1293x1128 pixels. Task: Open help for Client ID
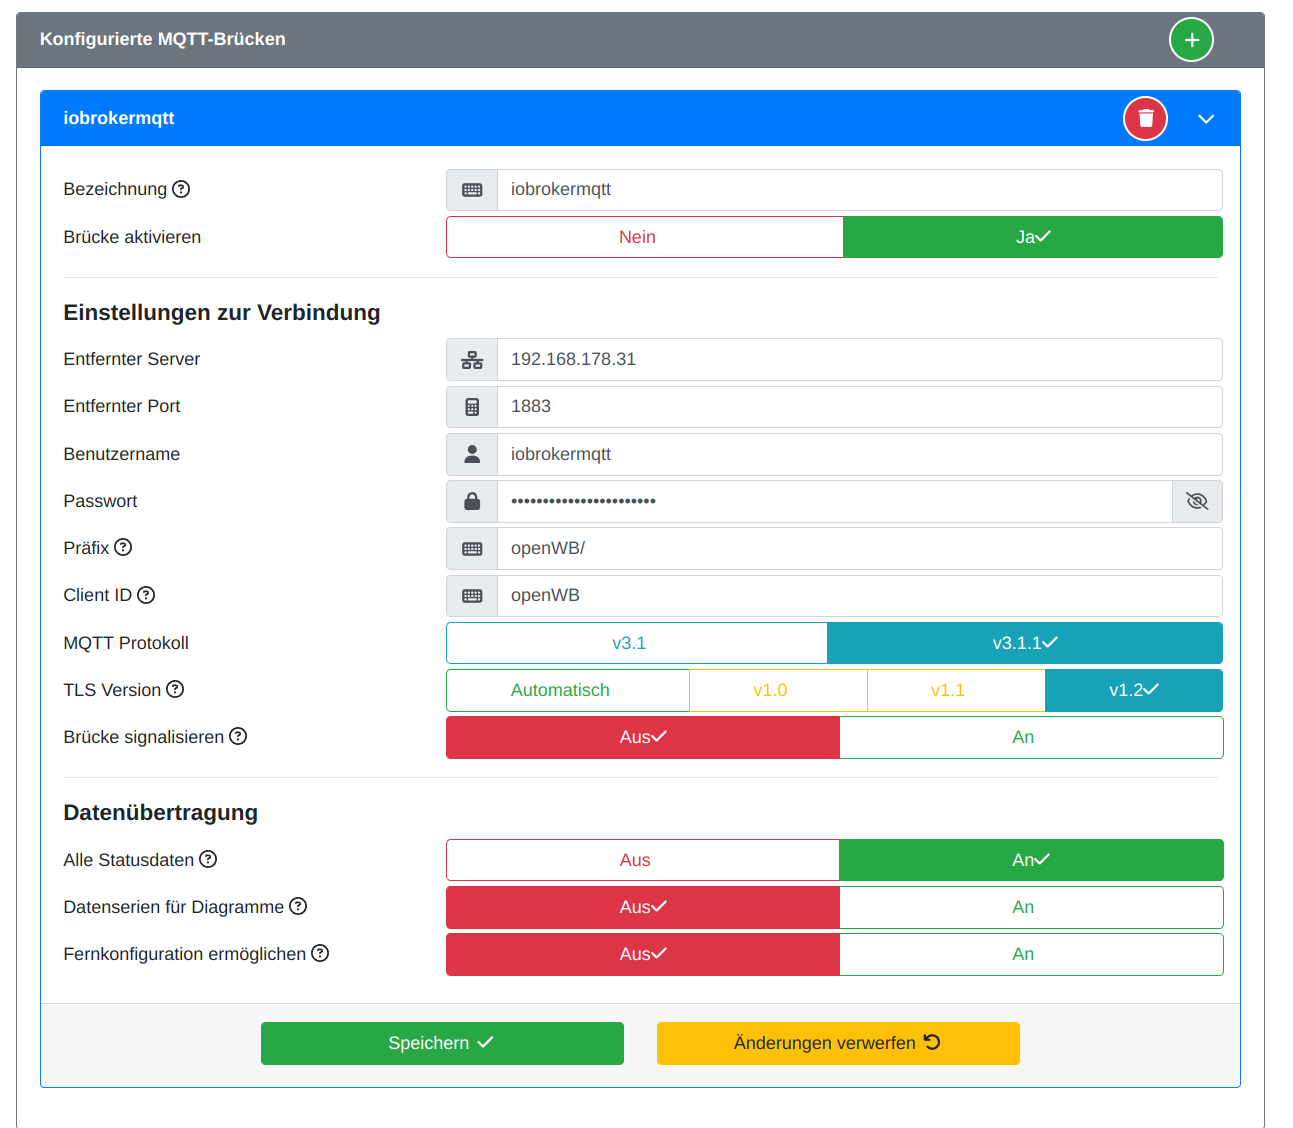point(146,595)
